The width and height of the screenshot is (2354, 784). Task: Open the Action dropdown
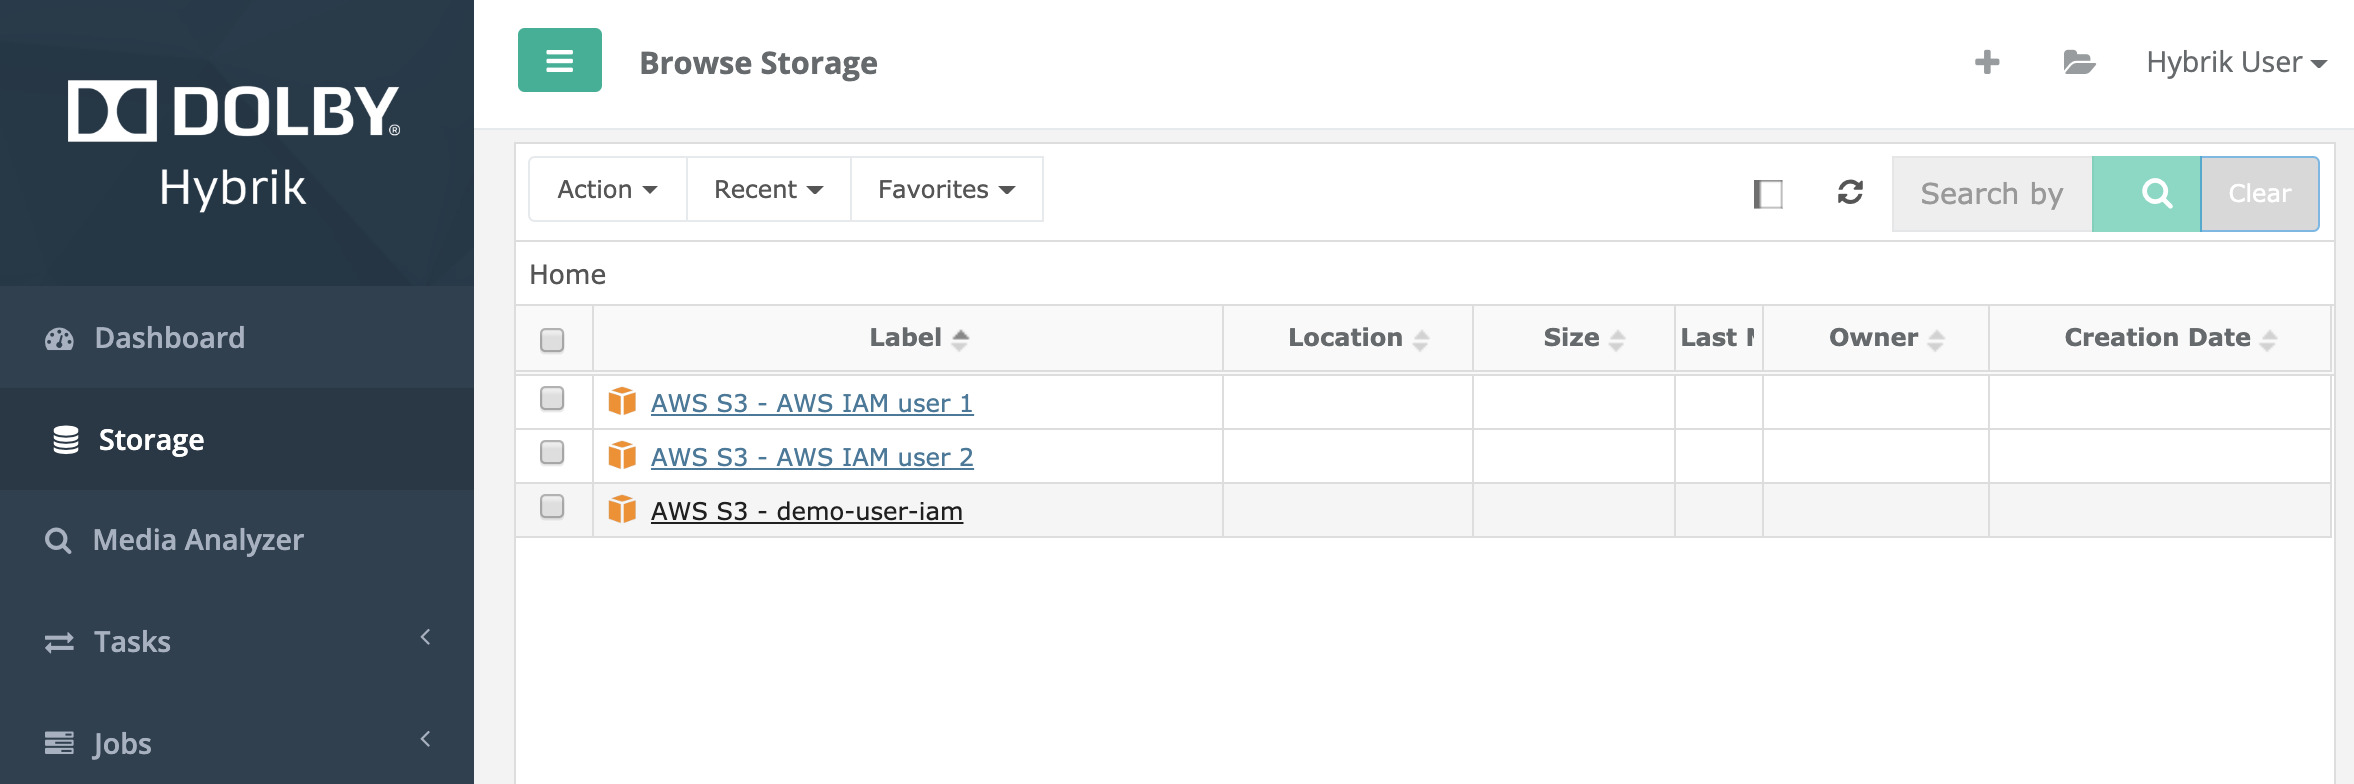coord(607,189)
